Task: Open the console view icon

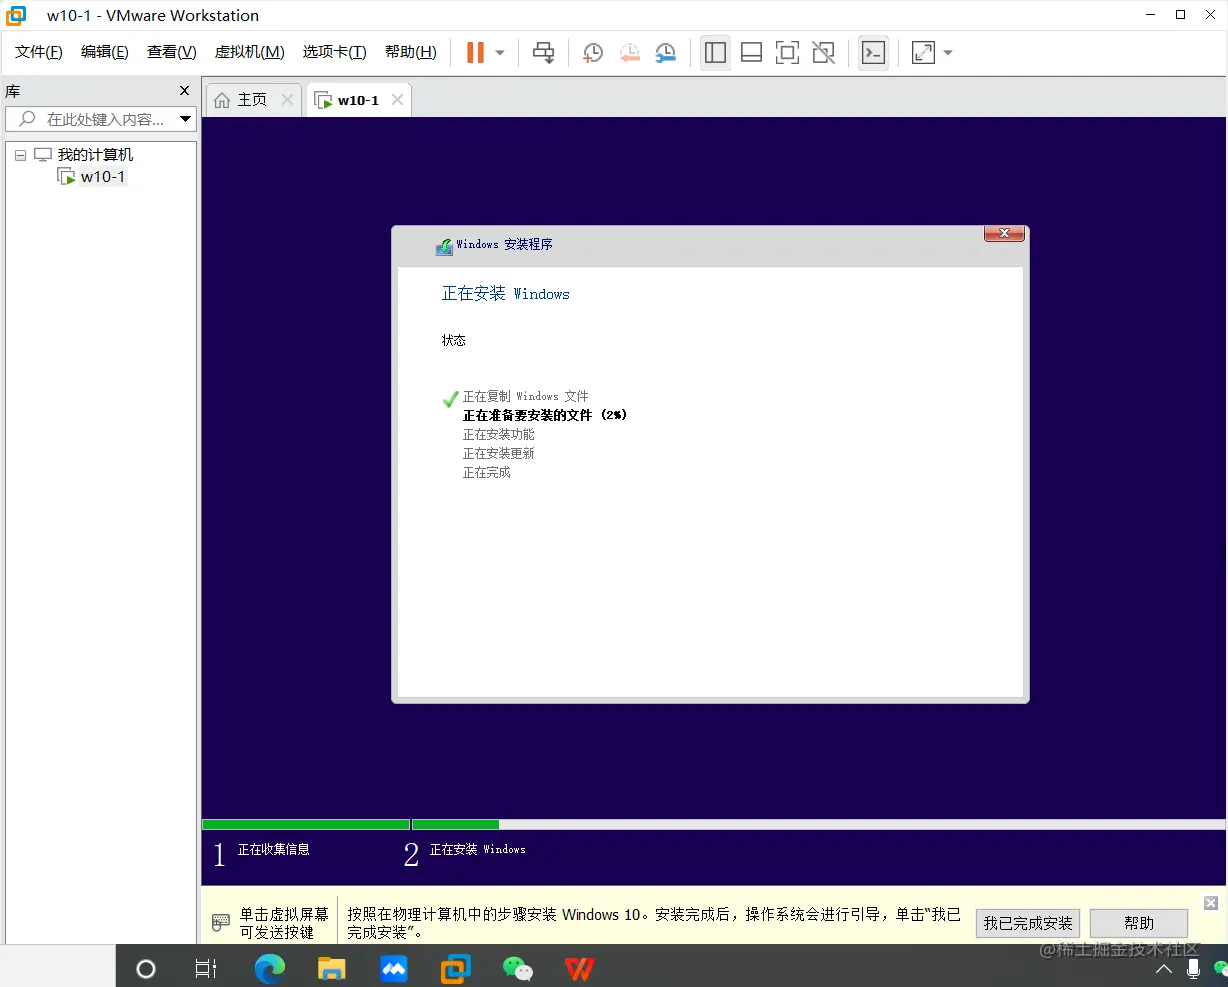Action: 873,53
